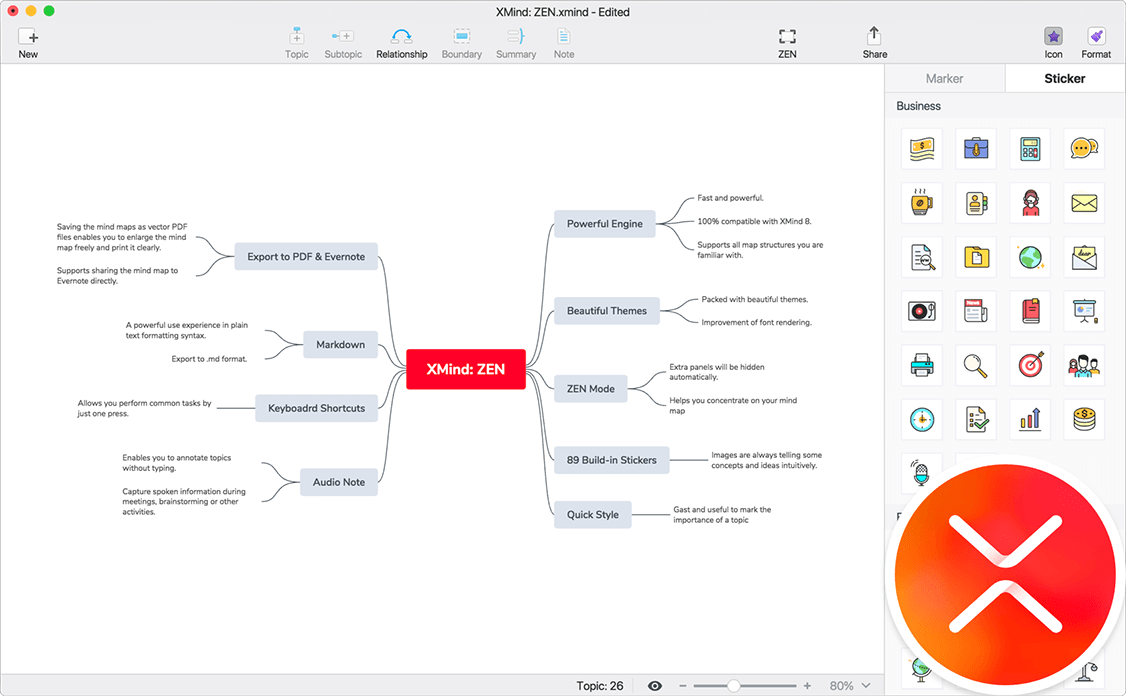The image size is (1126, 696).
Task: Insert the stacked coins sticker
Action: 1084,419
